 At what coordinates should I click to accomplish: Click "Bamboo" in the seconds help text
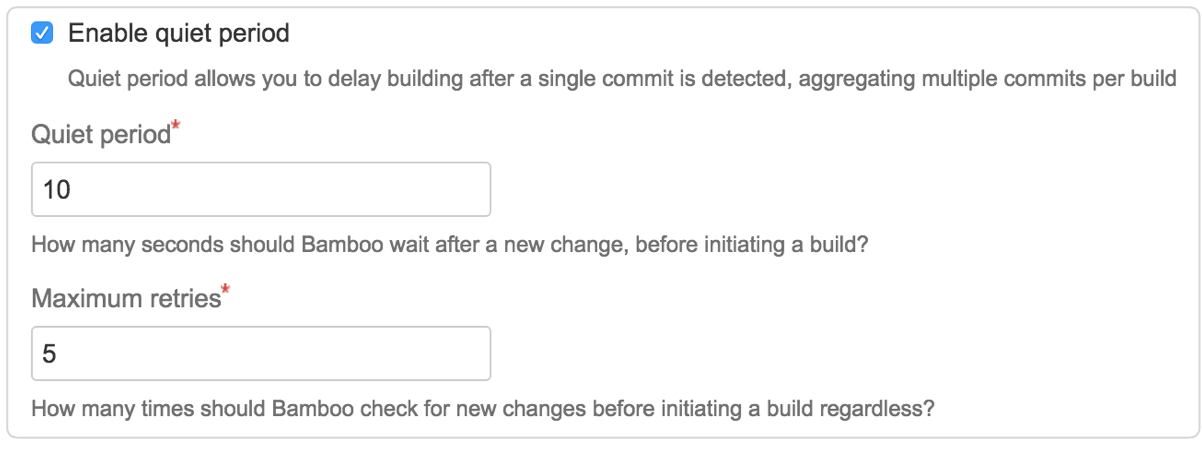(x=337, y=245)
